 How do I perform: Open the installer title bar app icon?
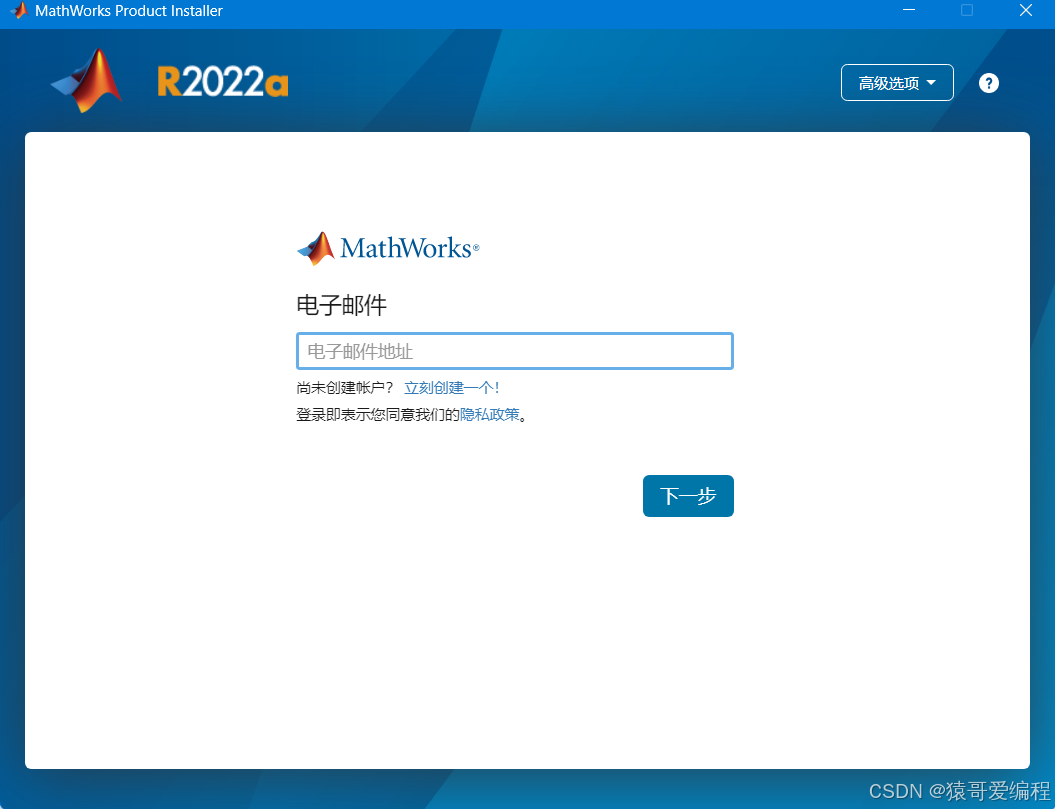coord(18,11)
